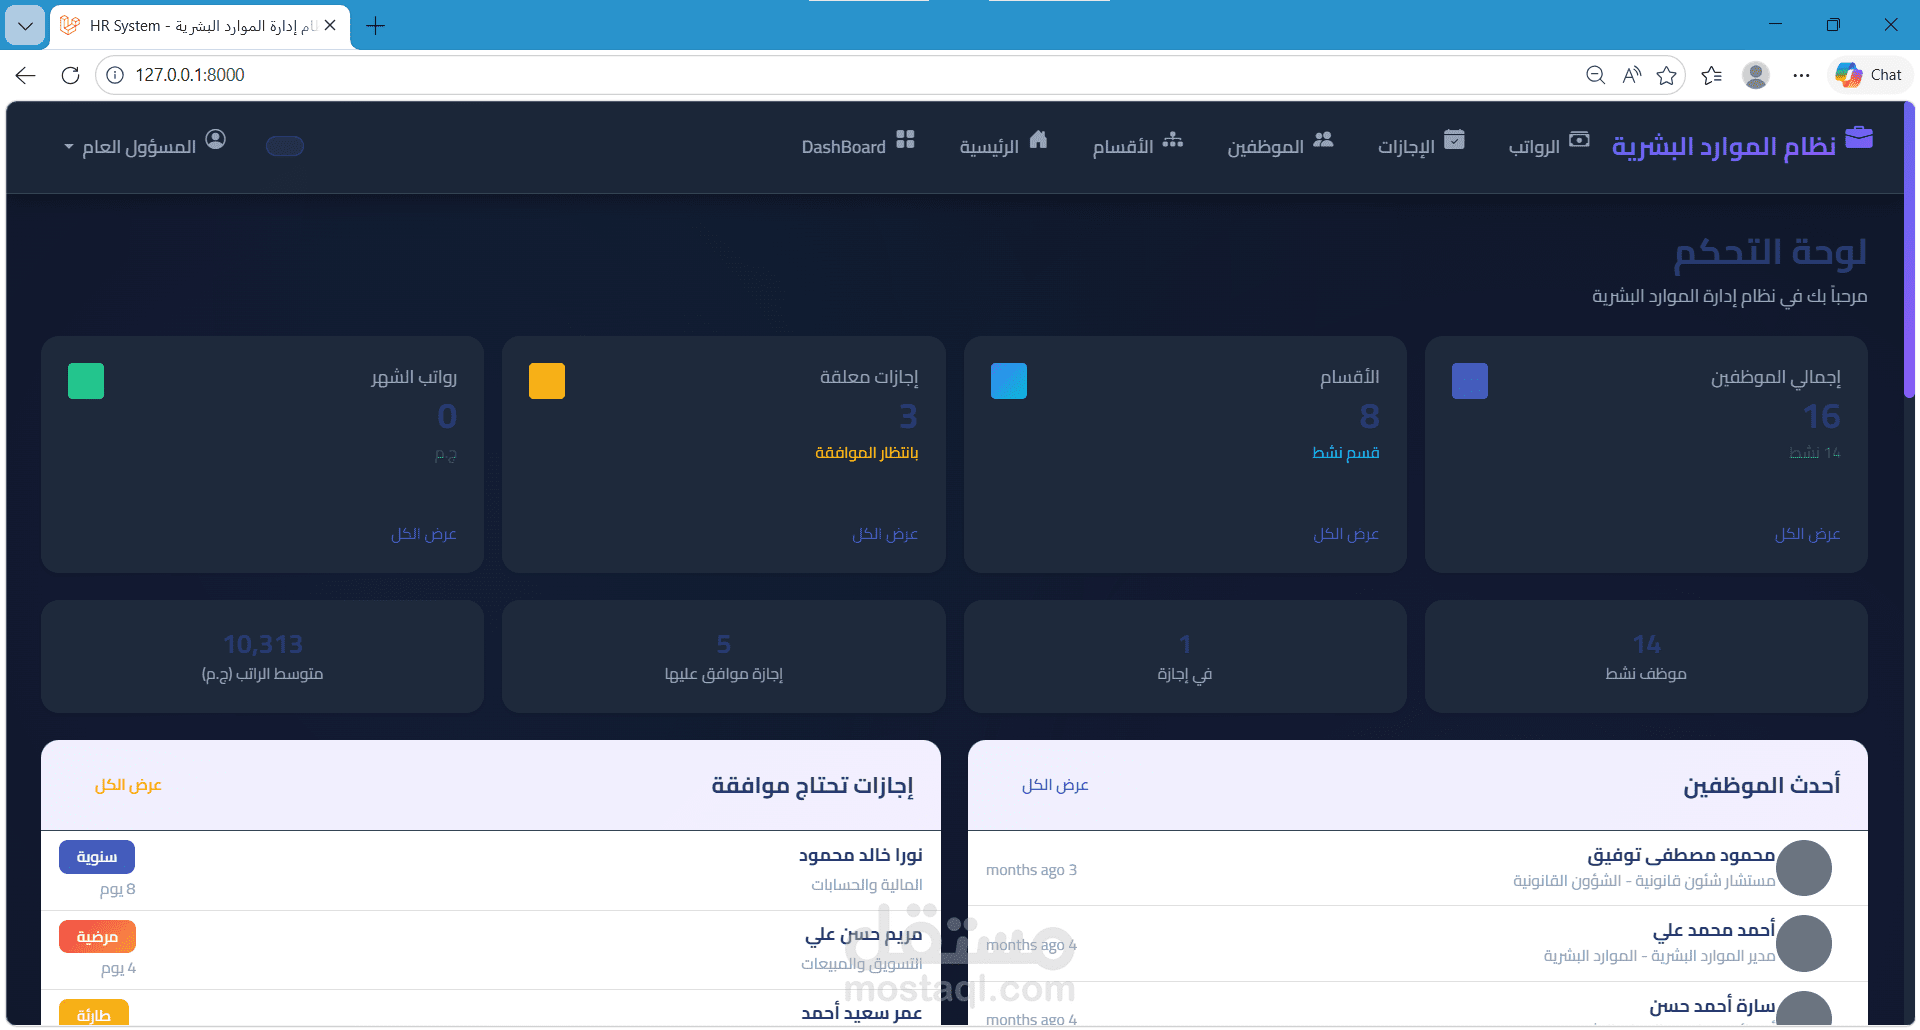This screenshot has height=1030, width=1920.
Task: Open the leaves calendar icon for الإجازات
Action: [x=1455, y=141]
